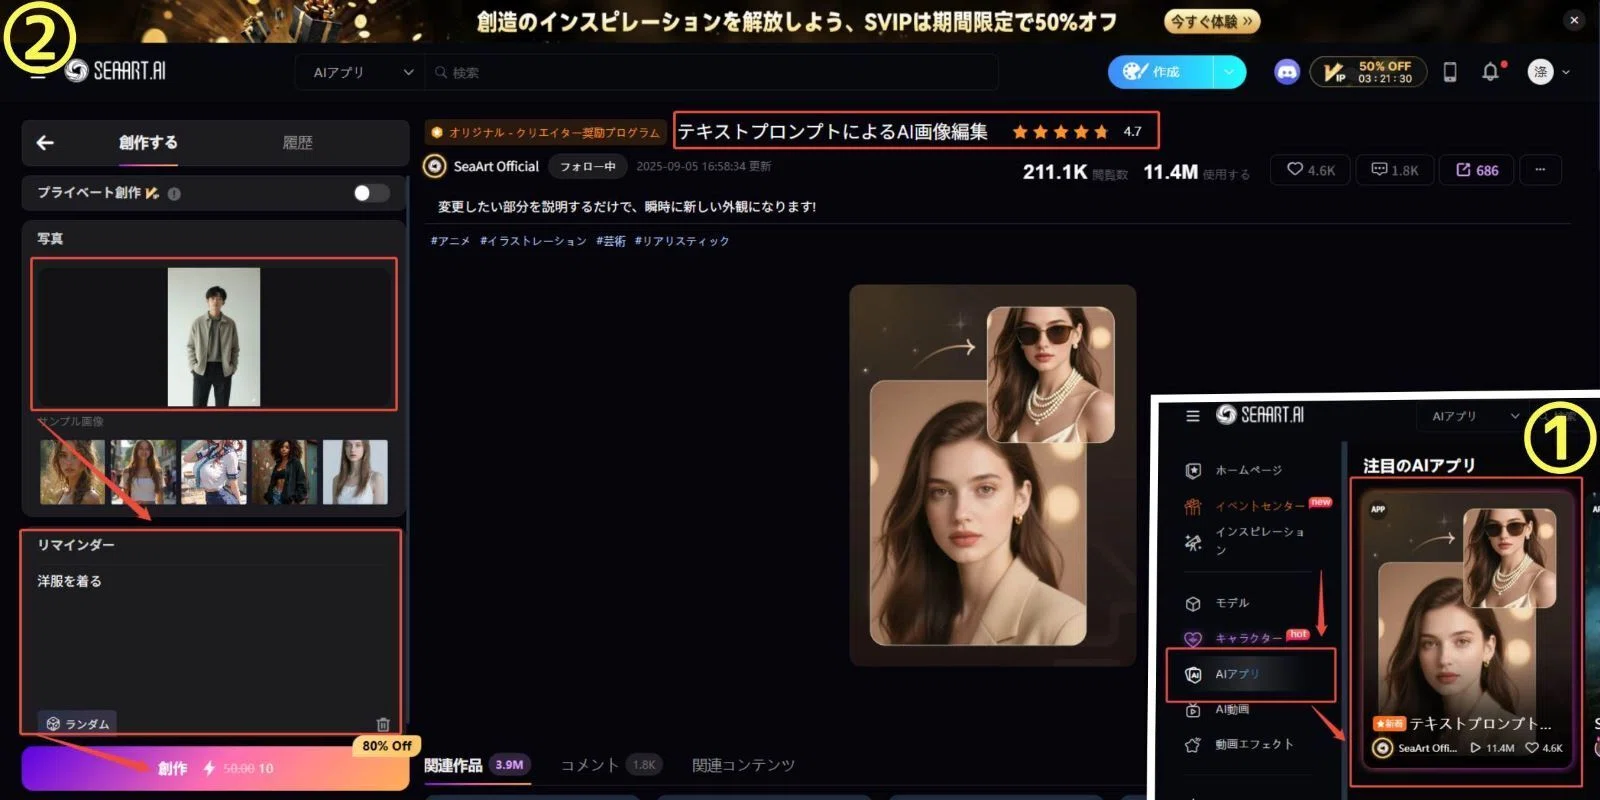The image size is (1600, 800).
Task: Click the ランダム prompt button
Action: click(78, 723)
